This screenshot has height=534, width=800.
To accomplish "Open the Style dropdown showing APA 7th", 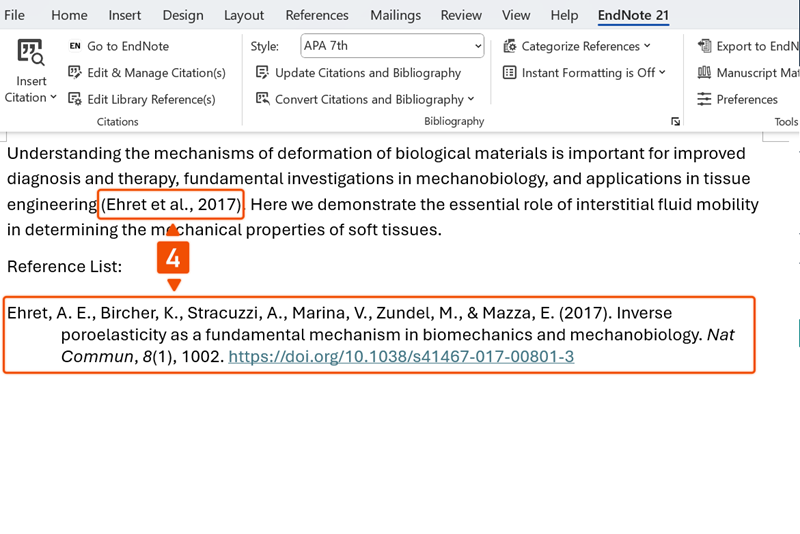I will 392,46.
